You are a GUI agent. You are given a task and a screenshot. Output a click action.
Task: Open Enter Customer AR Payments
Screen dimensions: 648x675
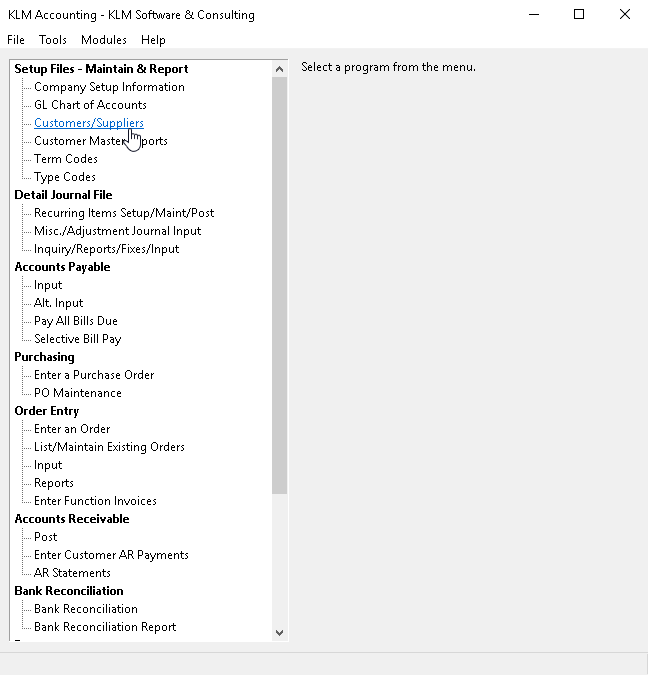pyautogui.click(x=111, y=555)
